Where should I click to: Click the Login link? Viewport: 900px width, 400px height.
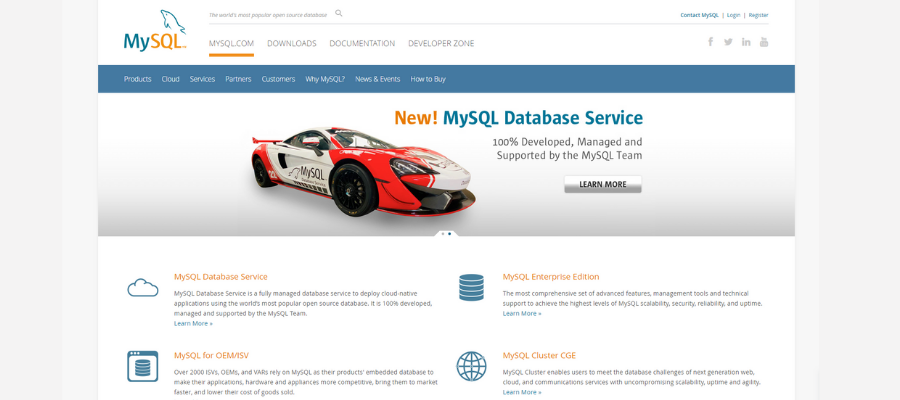coord(734,15)
